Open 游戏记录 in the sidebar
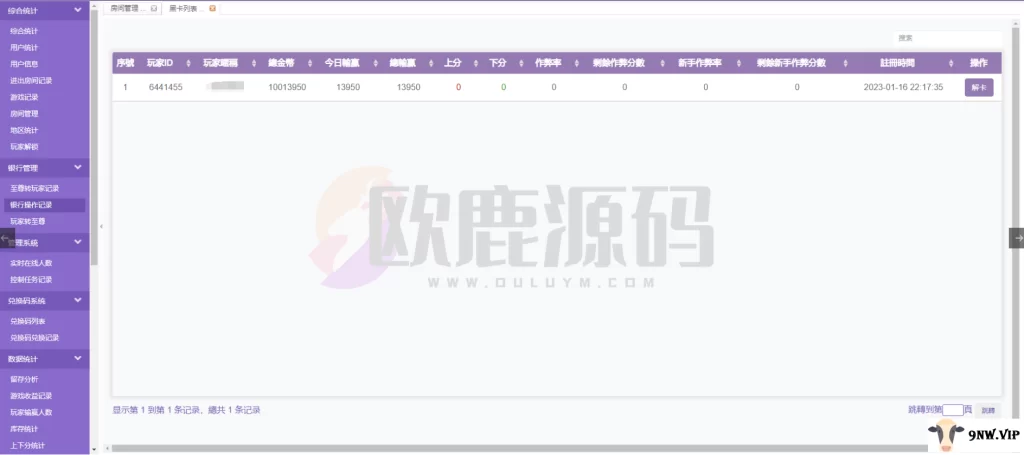This screenshot has width=1024, height=455. pos(24,97)
